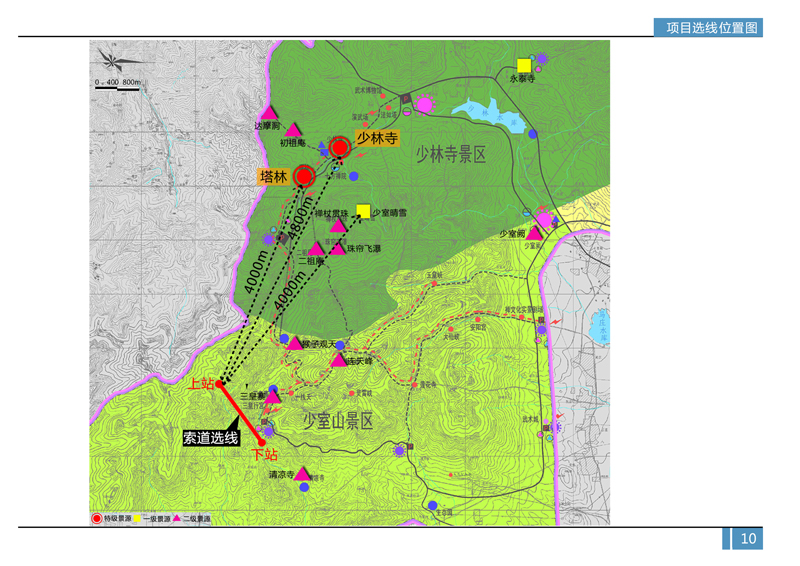Click the blue dot beside 少林水库
This screenshot has width=800, height=566.
(533, 134)
